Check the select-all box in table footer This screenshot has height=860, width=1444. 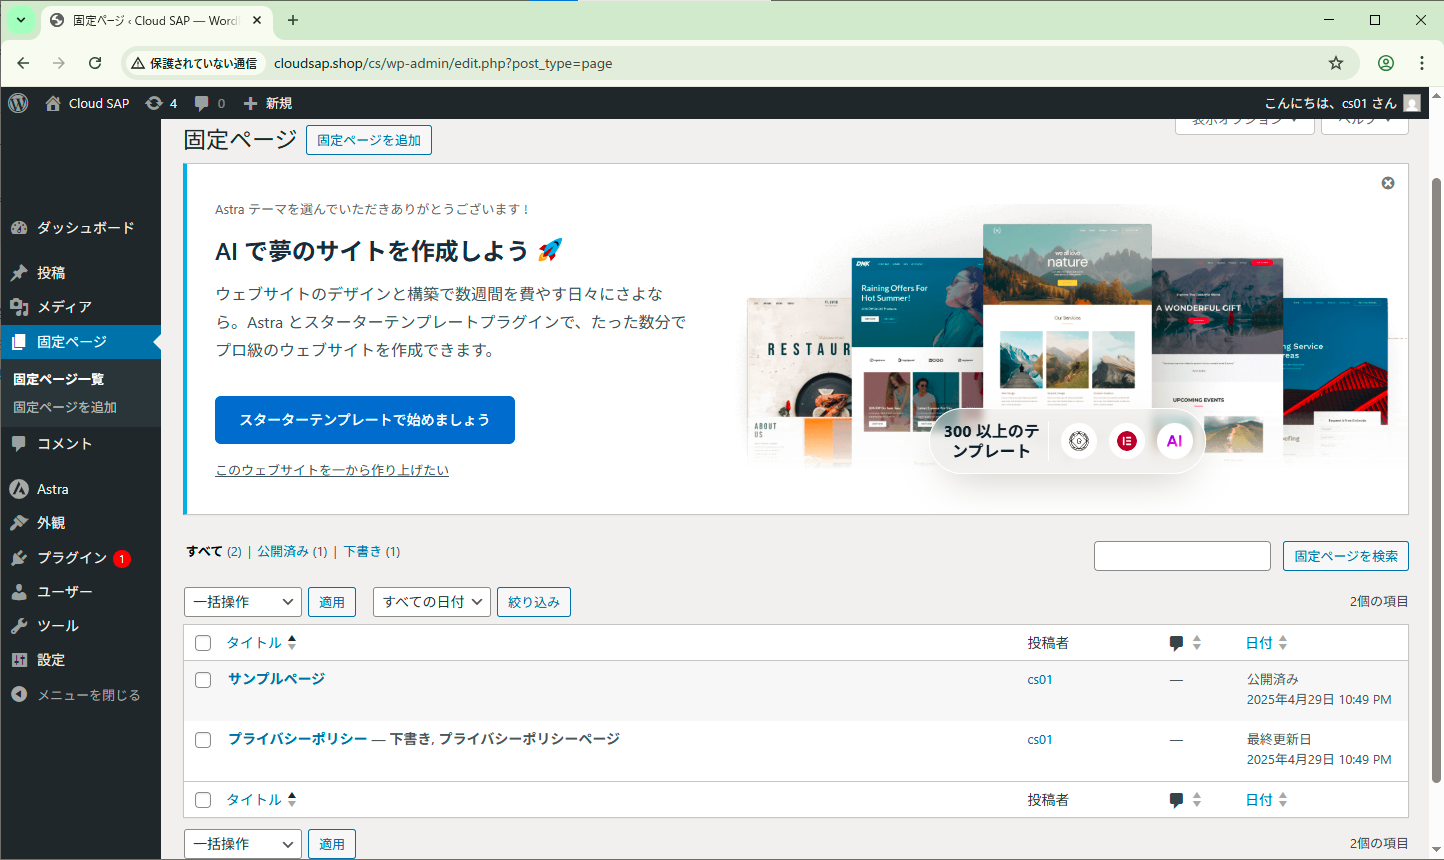pyautogui.click(x=203, y=800)
